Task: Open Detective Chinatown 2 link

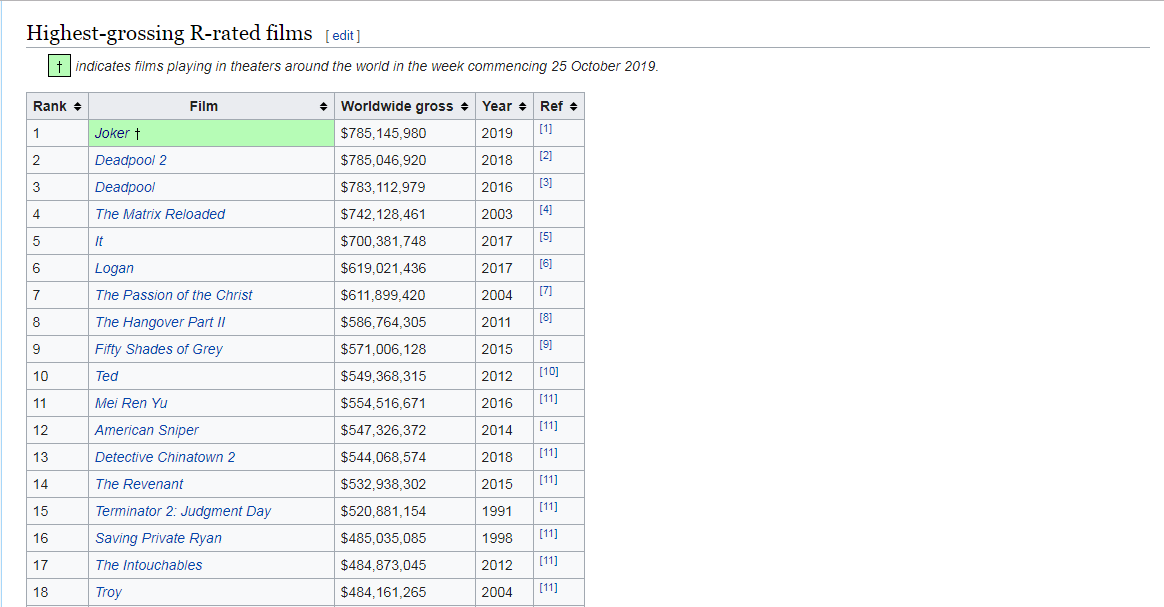Action: click(x=165, y=457)
